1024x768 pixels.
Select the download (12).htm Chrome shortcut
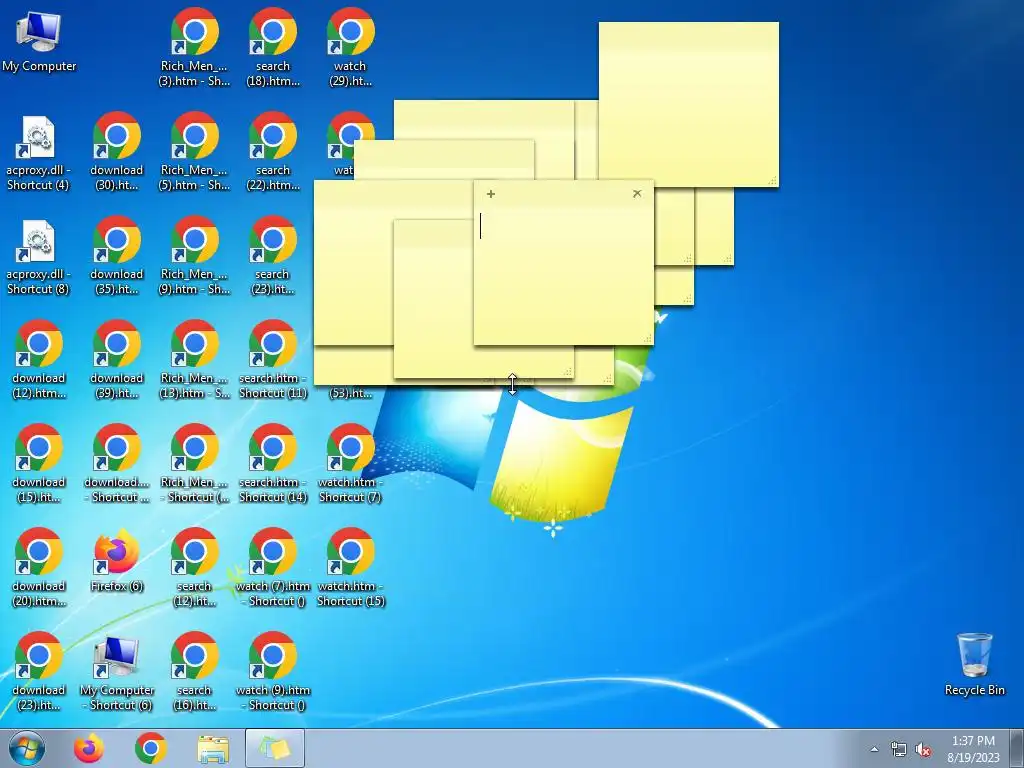(x=39, y=360)
